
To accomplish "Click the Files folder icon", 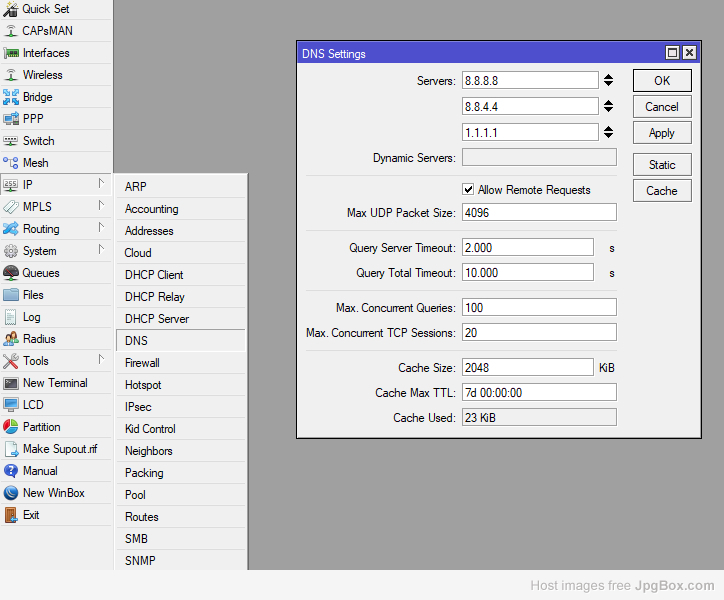I will (x=11, y=295).
